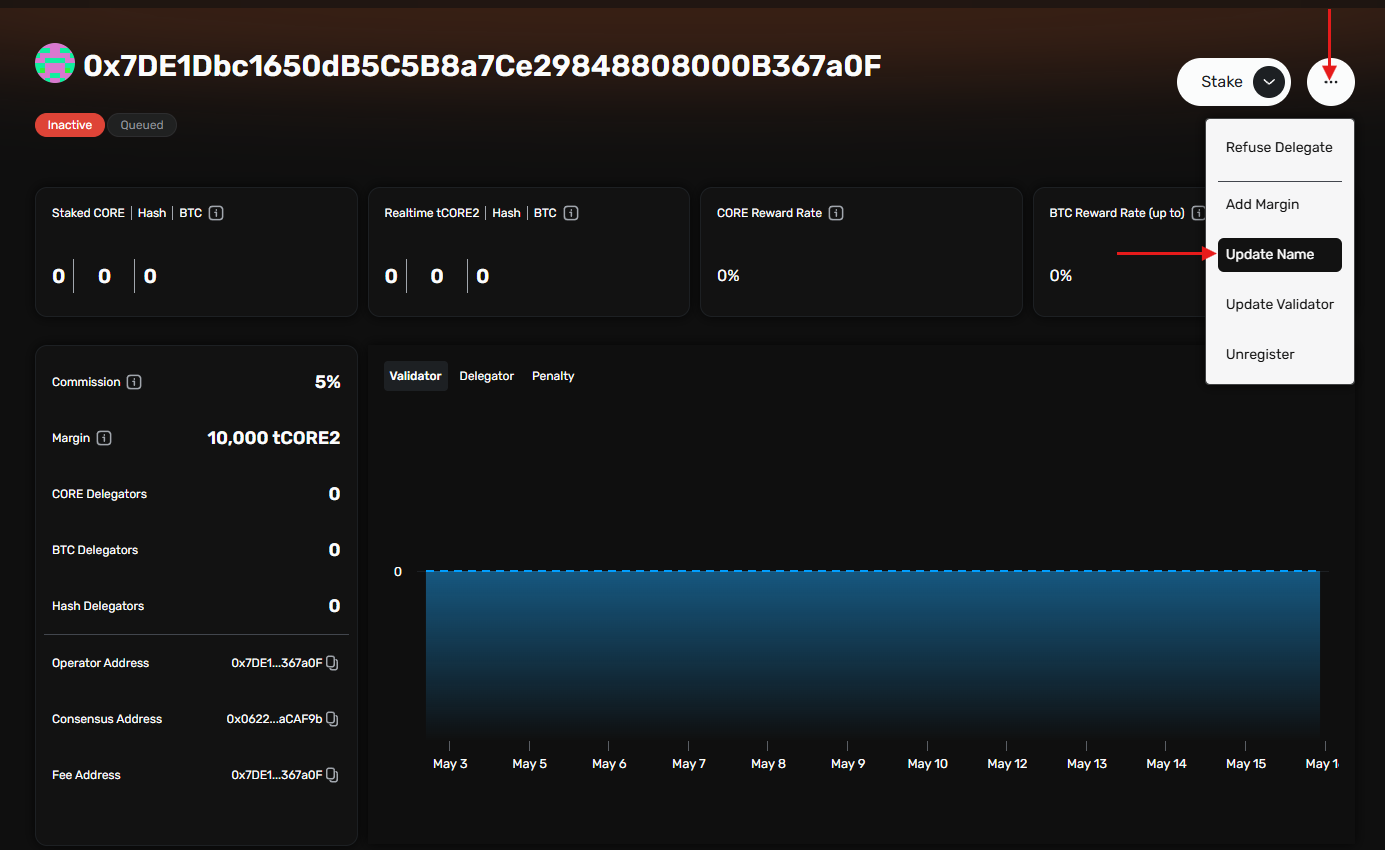
Task: Copy the Operator Address
Action: point(333,663)
